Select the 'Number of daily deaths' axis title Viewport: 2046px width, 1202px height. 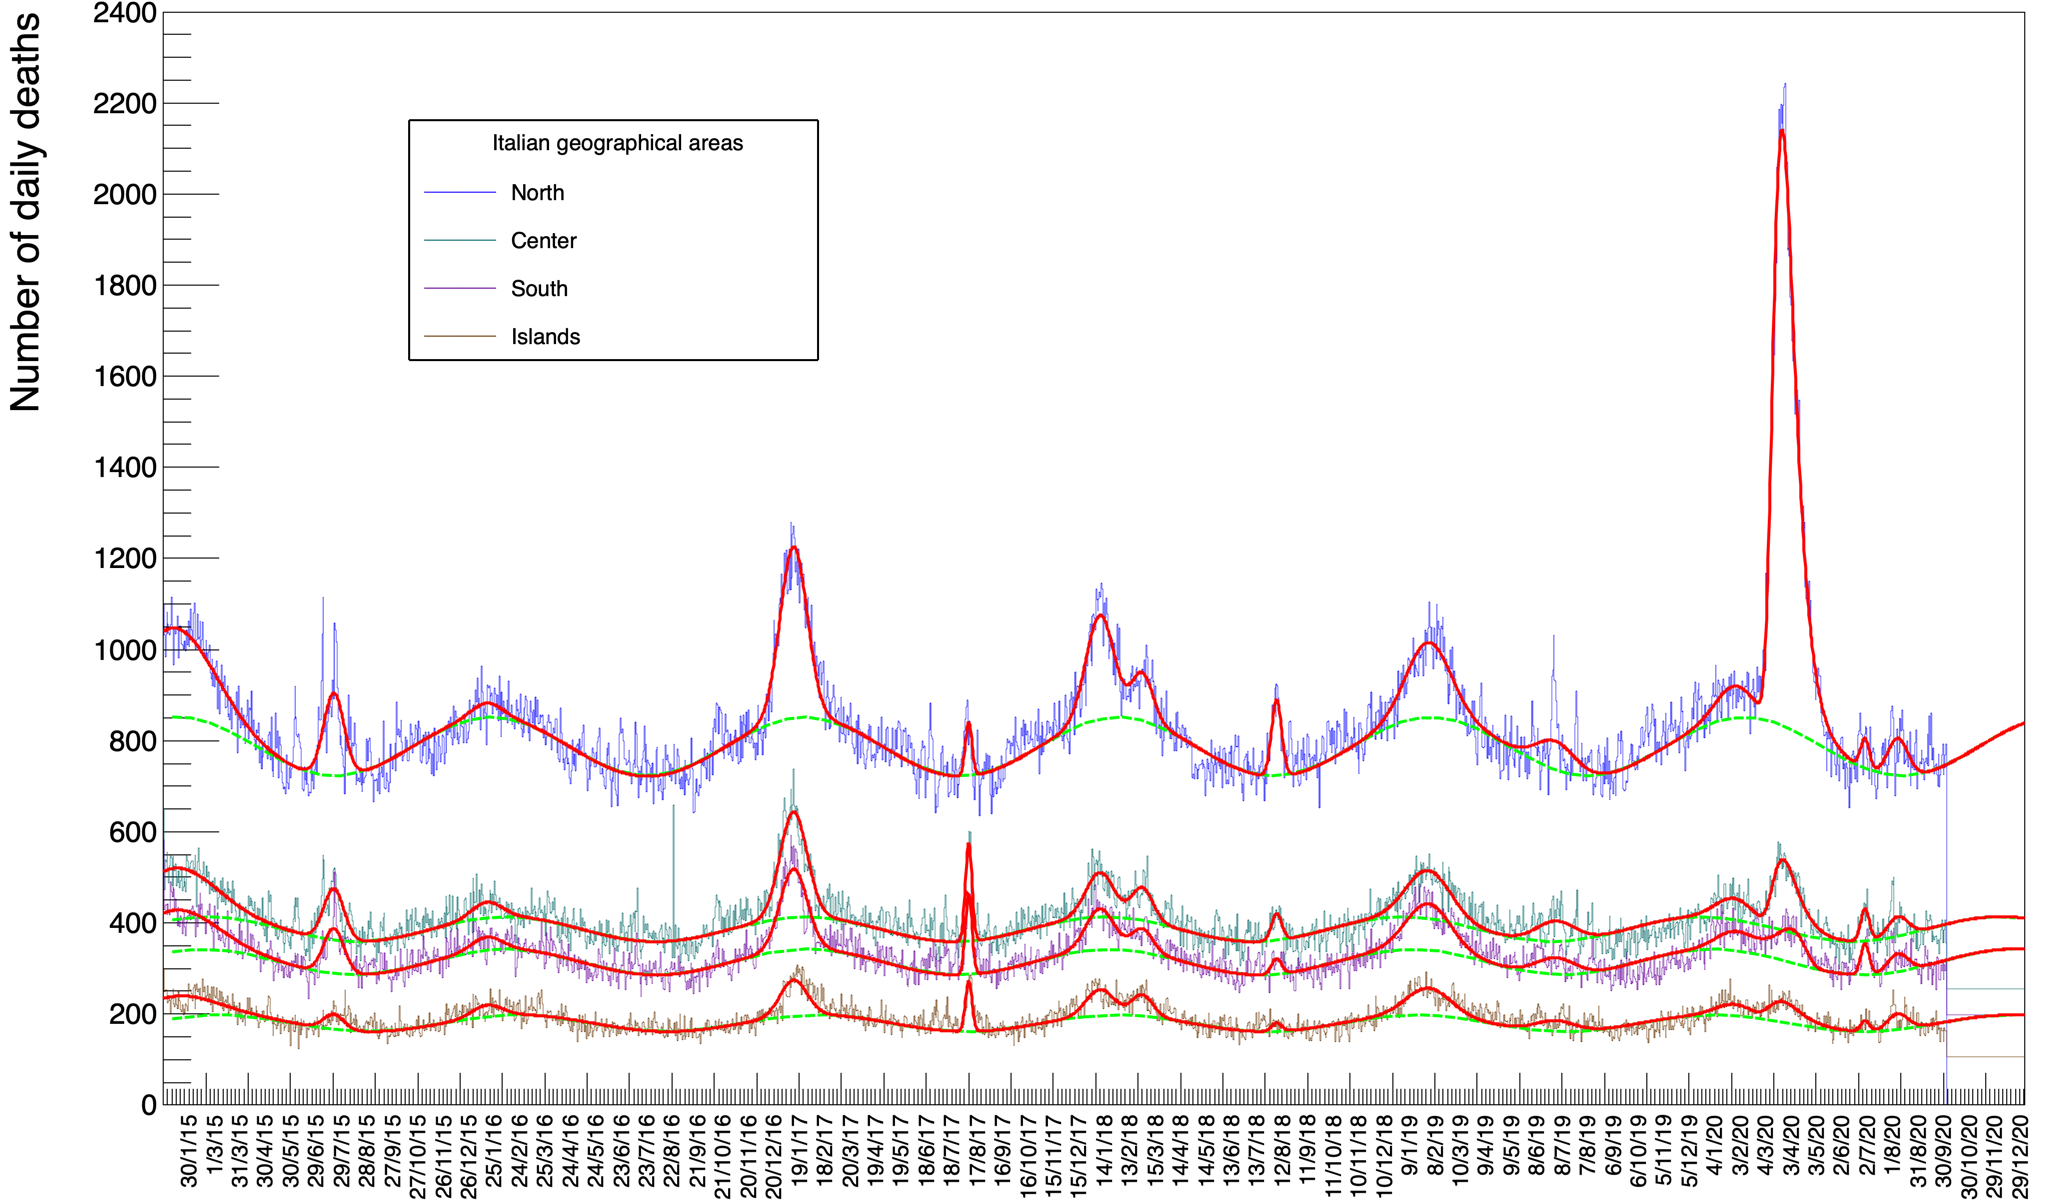26,213
